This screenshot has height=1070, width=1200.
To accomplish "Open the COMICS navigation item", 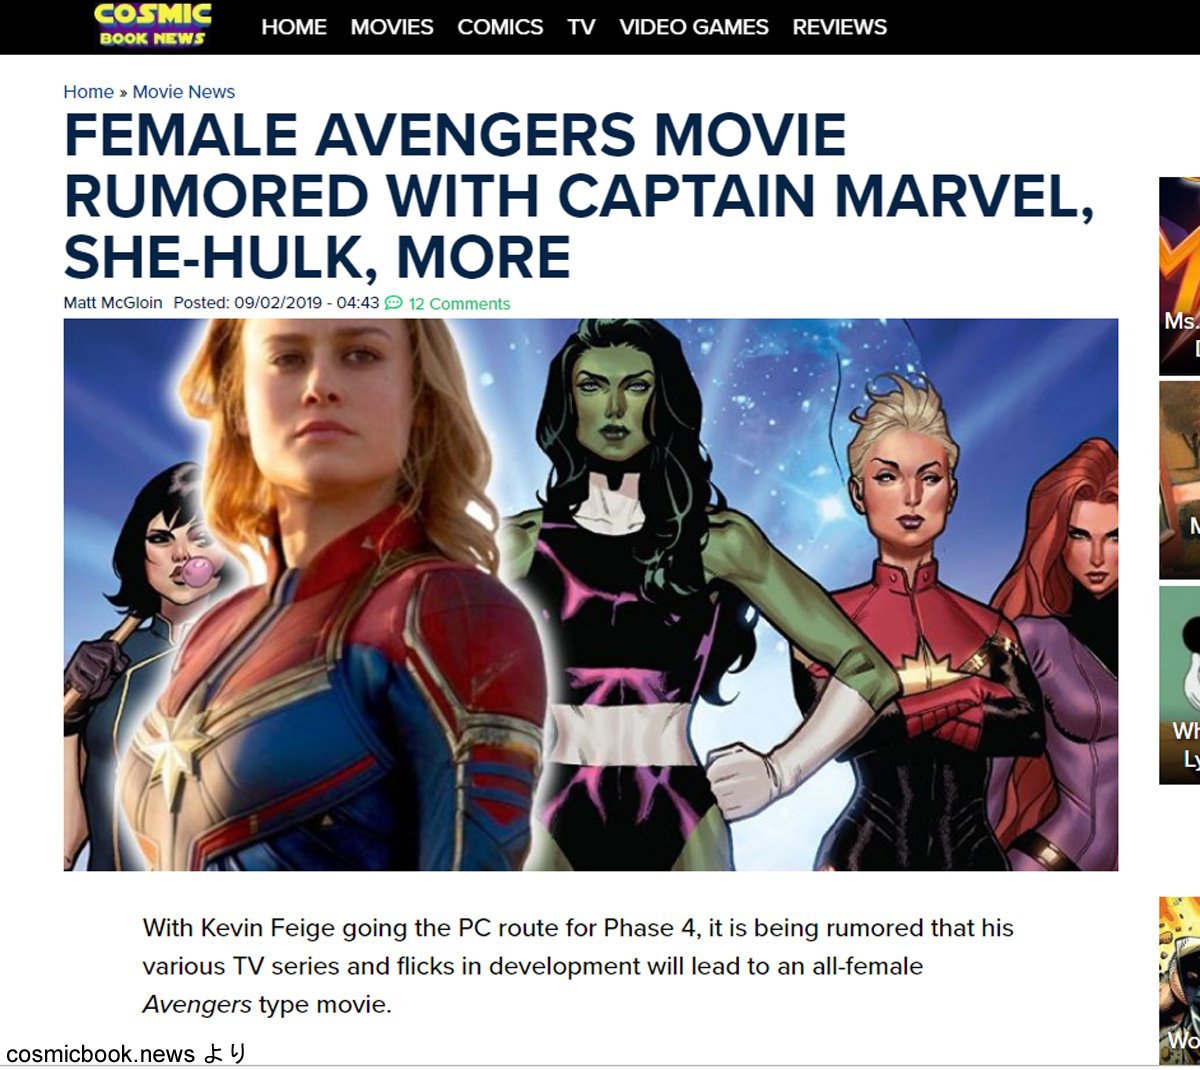I will click(x=500, y=27).
